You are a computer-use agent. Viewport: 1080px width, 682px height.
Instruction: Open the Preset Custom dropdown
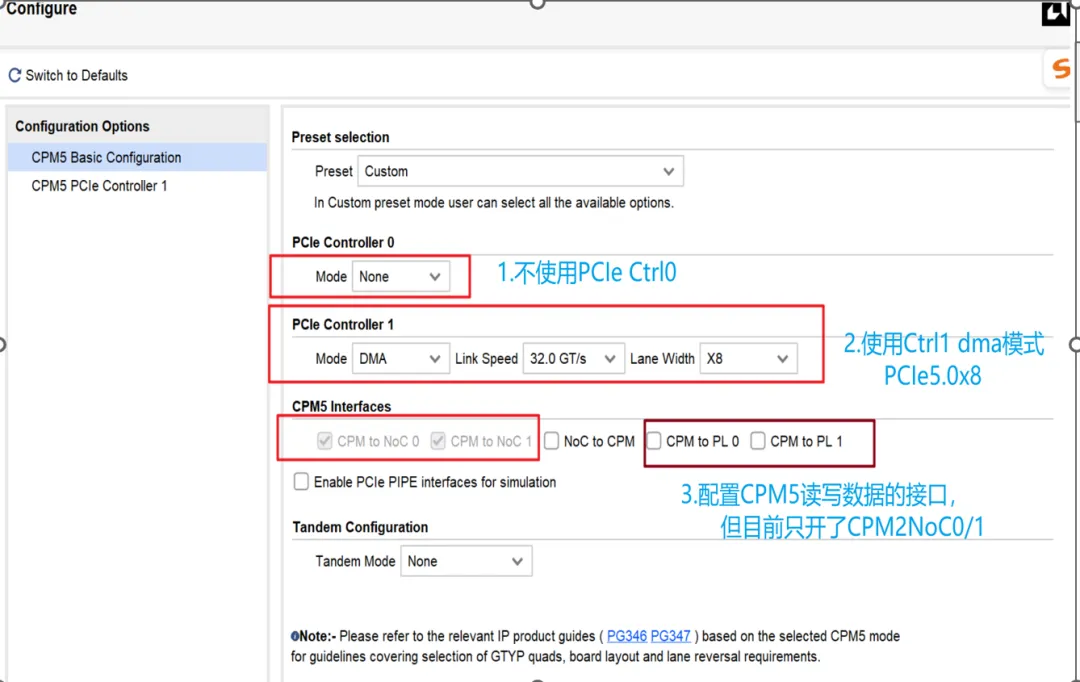[x=520, y=171]
